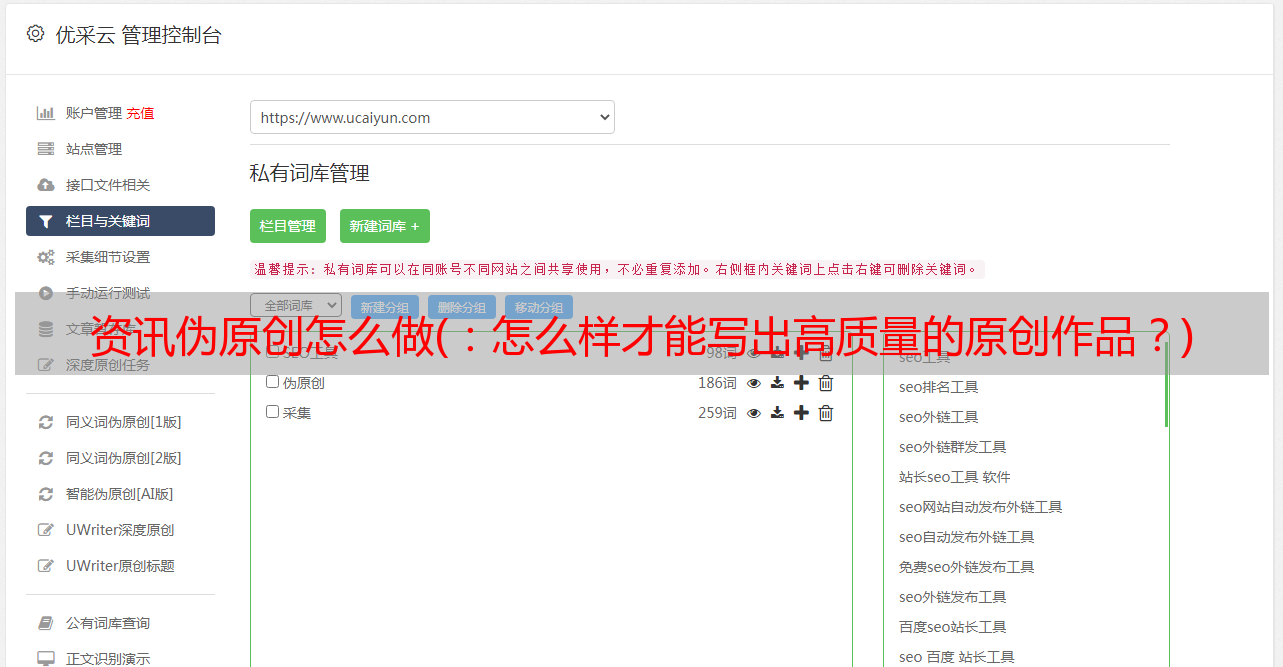Click plus icon on 采集 row
Image resolution: width=1283 pixels, height=667 pixels.
[x=801, y=413]
